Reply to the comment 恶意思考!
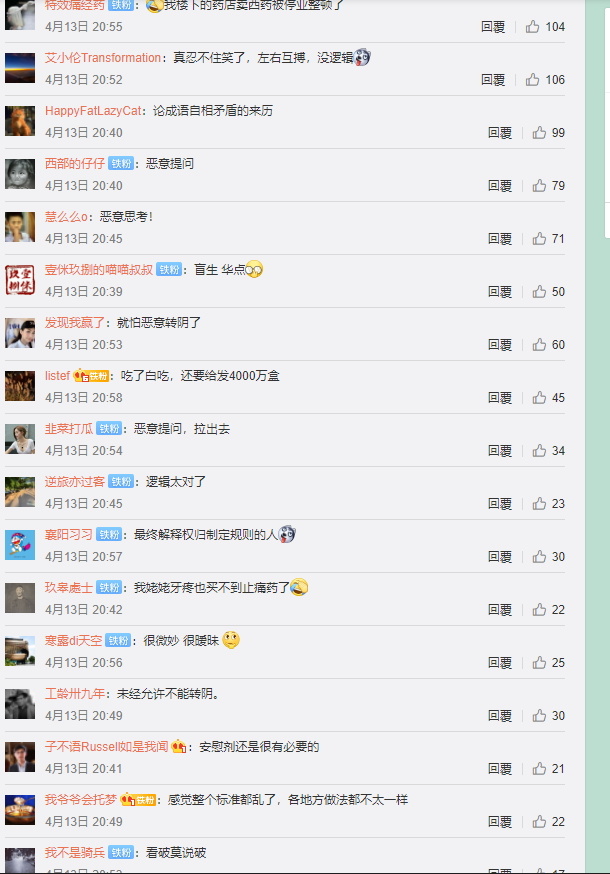The height and width of the screenshot is (874, 610). coord(500,239)
